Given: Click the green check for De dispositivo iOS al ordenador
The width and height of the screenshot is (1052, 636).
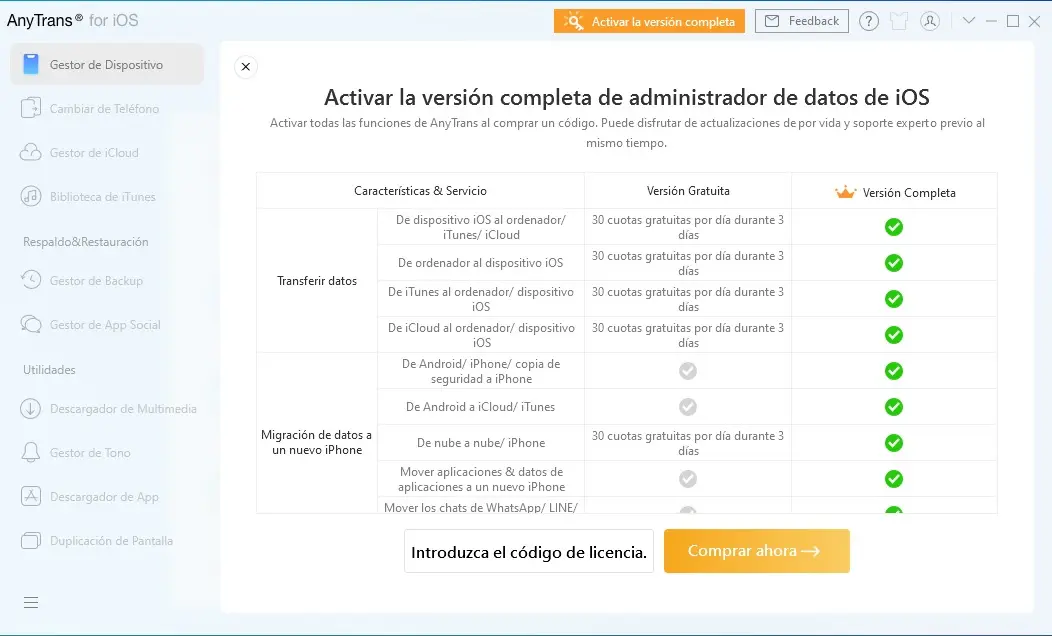Looking at the screenshot, I should 894,227.
